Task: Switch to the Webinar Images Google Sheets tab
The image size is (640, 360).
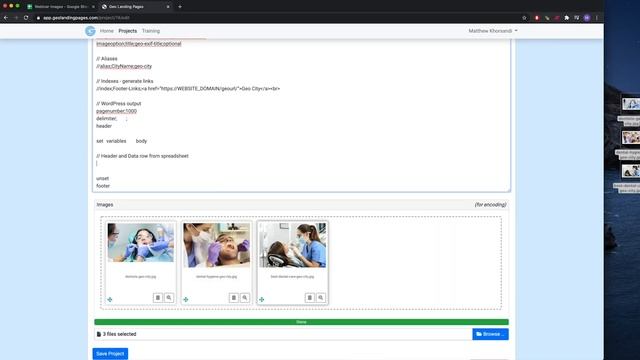Action: coord(60,7)
